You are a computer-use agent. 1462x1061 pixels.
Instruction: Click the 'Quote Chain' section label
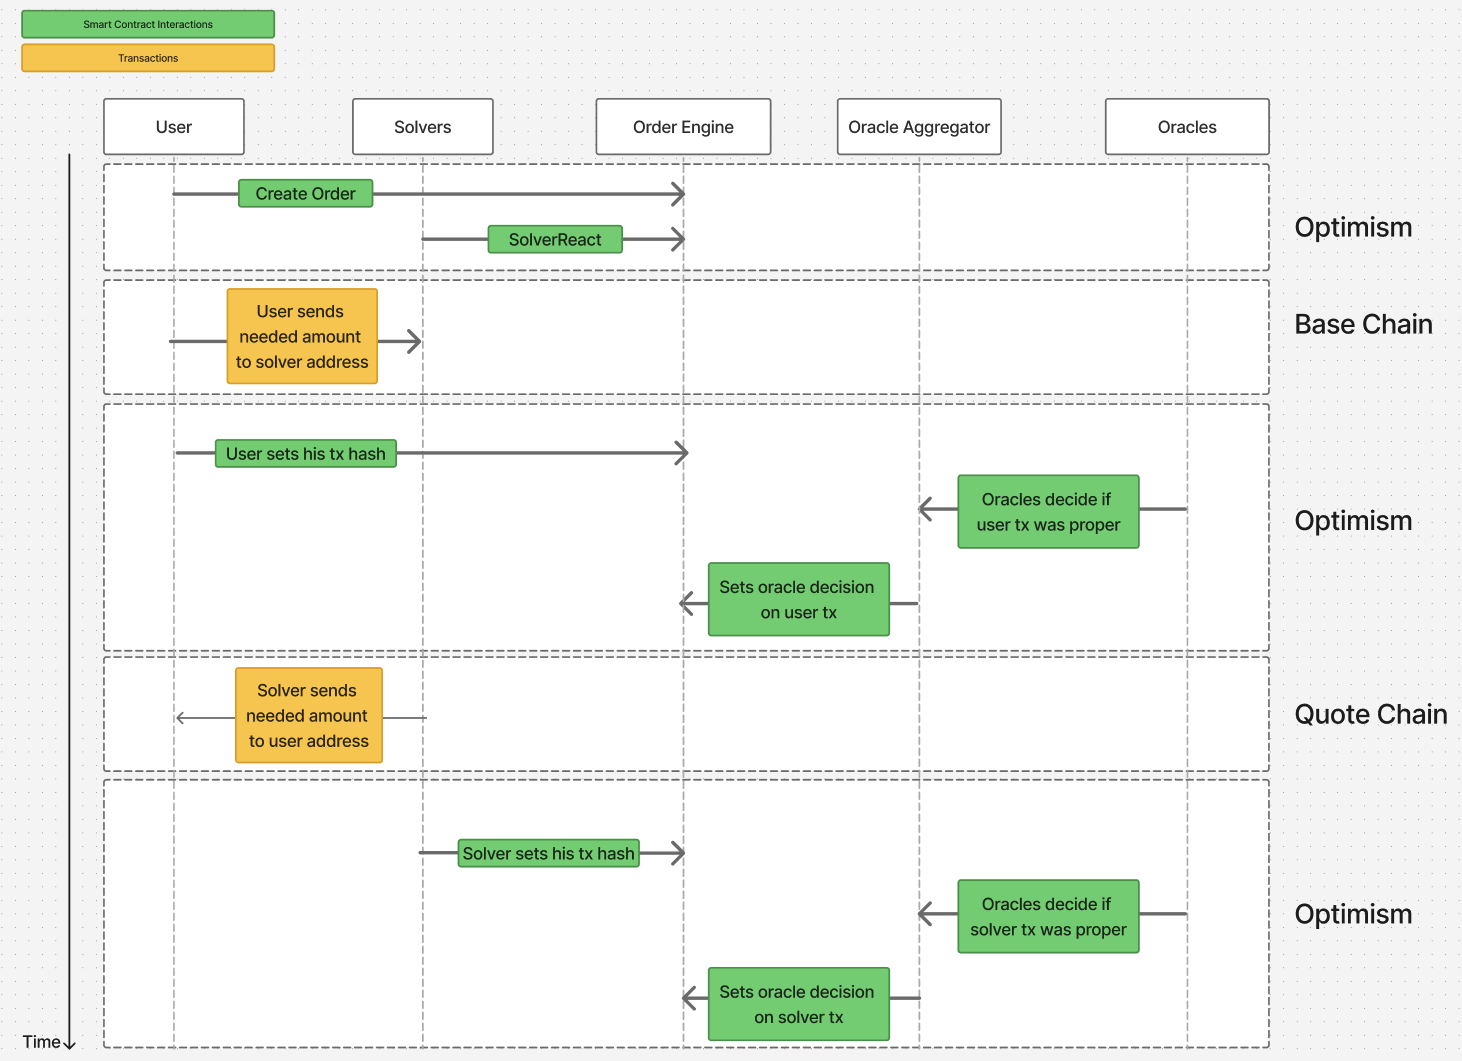(x=1371, y=714)
